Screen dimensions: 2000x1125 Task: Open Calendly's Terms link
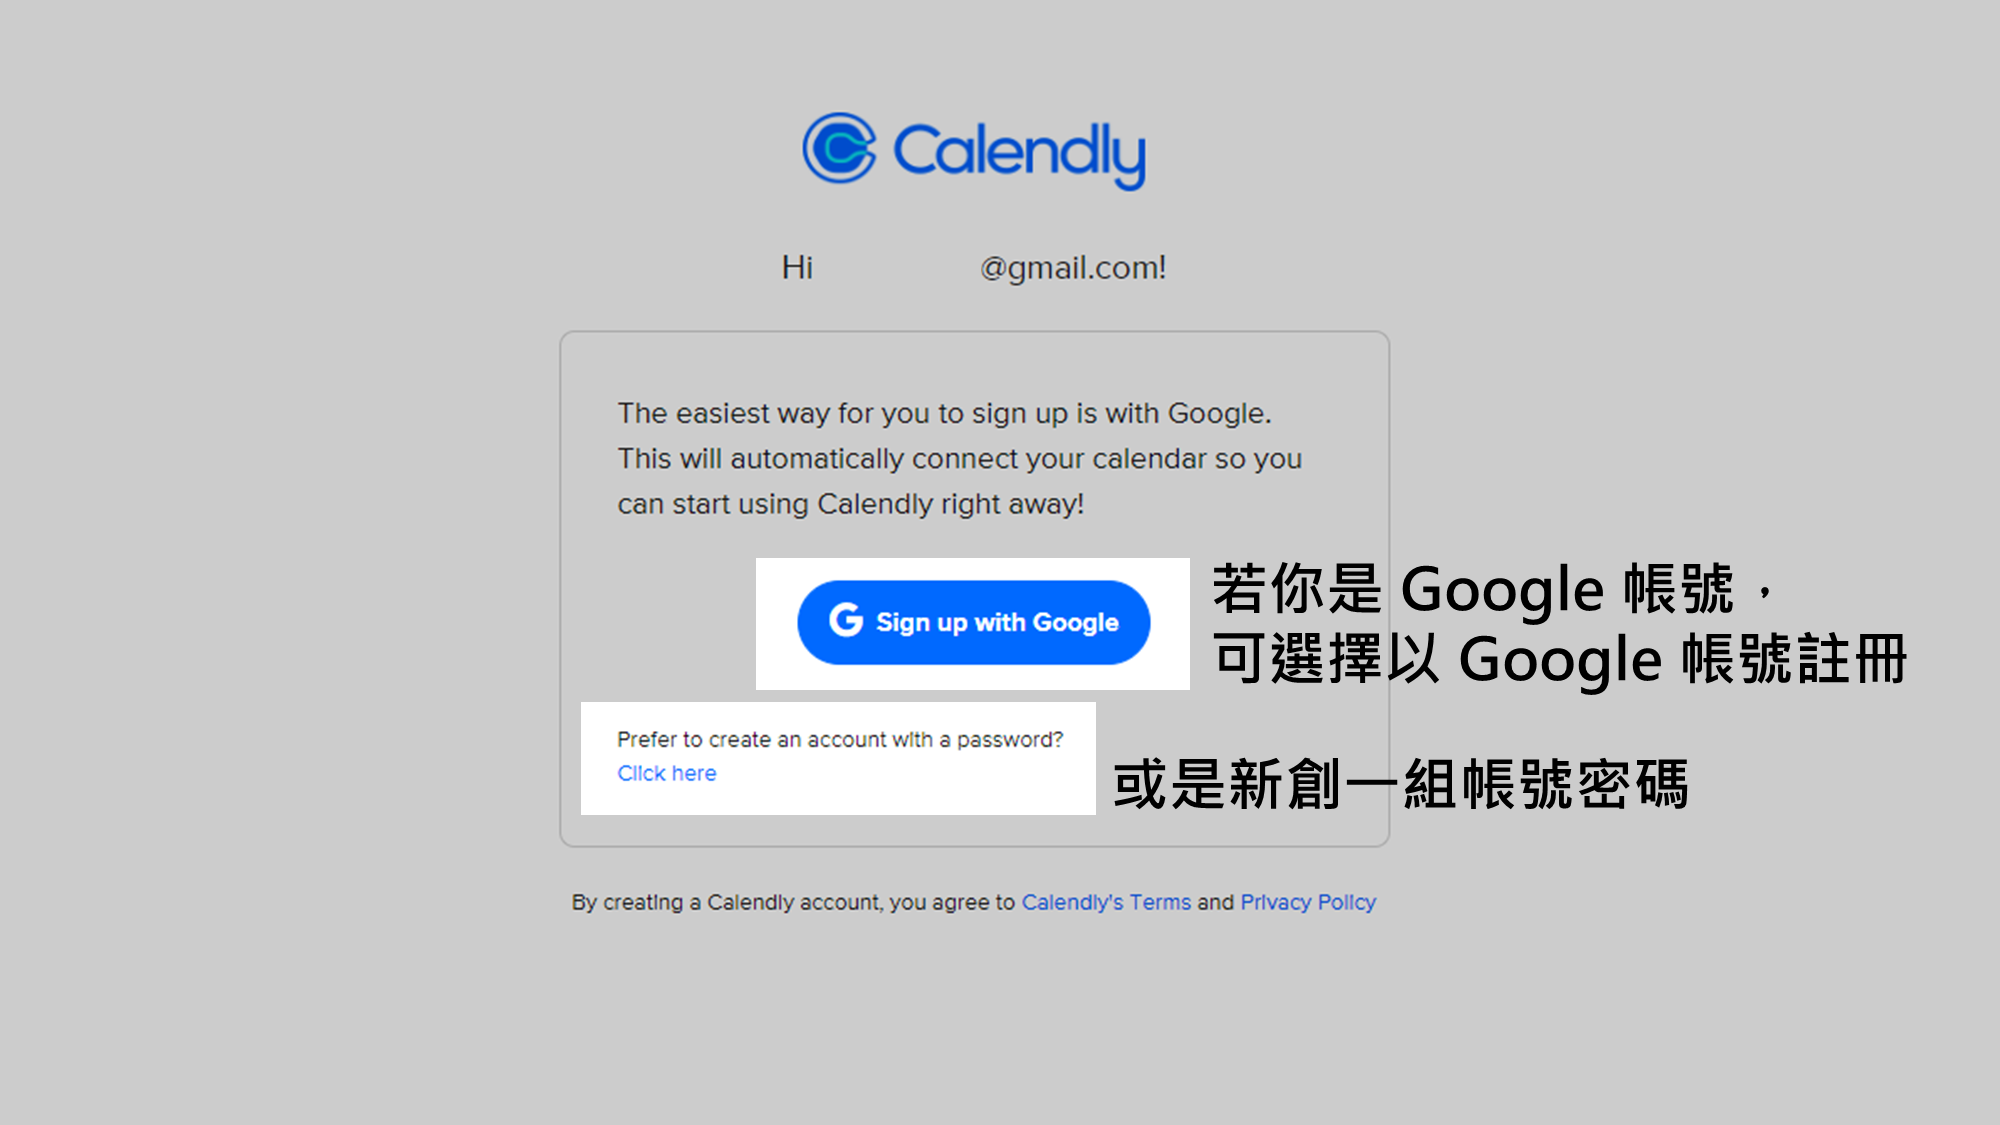click(x=1106, y=902)
